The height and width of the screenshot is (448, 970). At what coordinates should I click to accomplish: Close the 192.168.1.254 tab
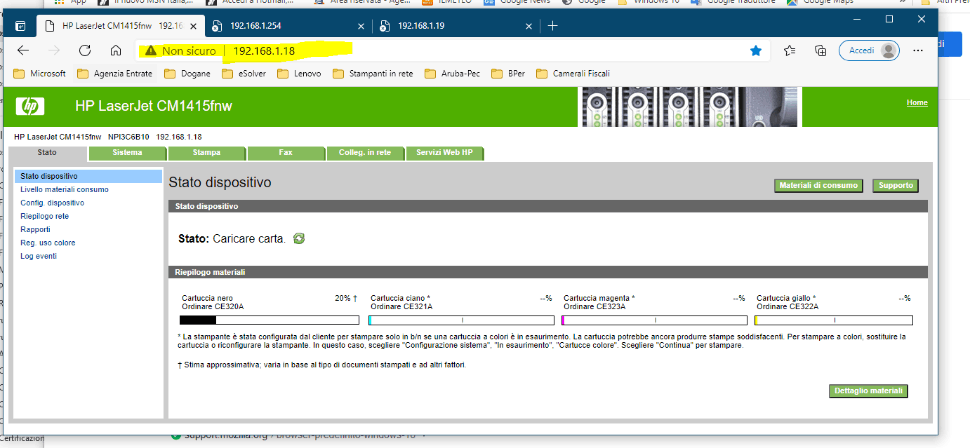coord(362,27)
